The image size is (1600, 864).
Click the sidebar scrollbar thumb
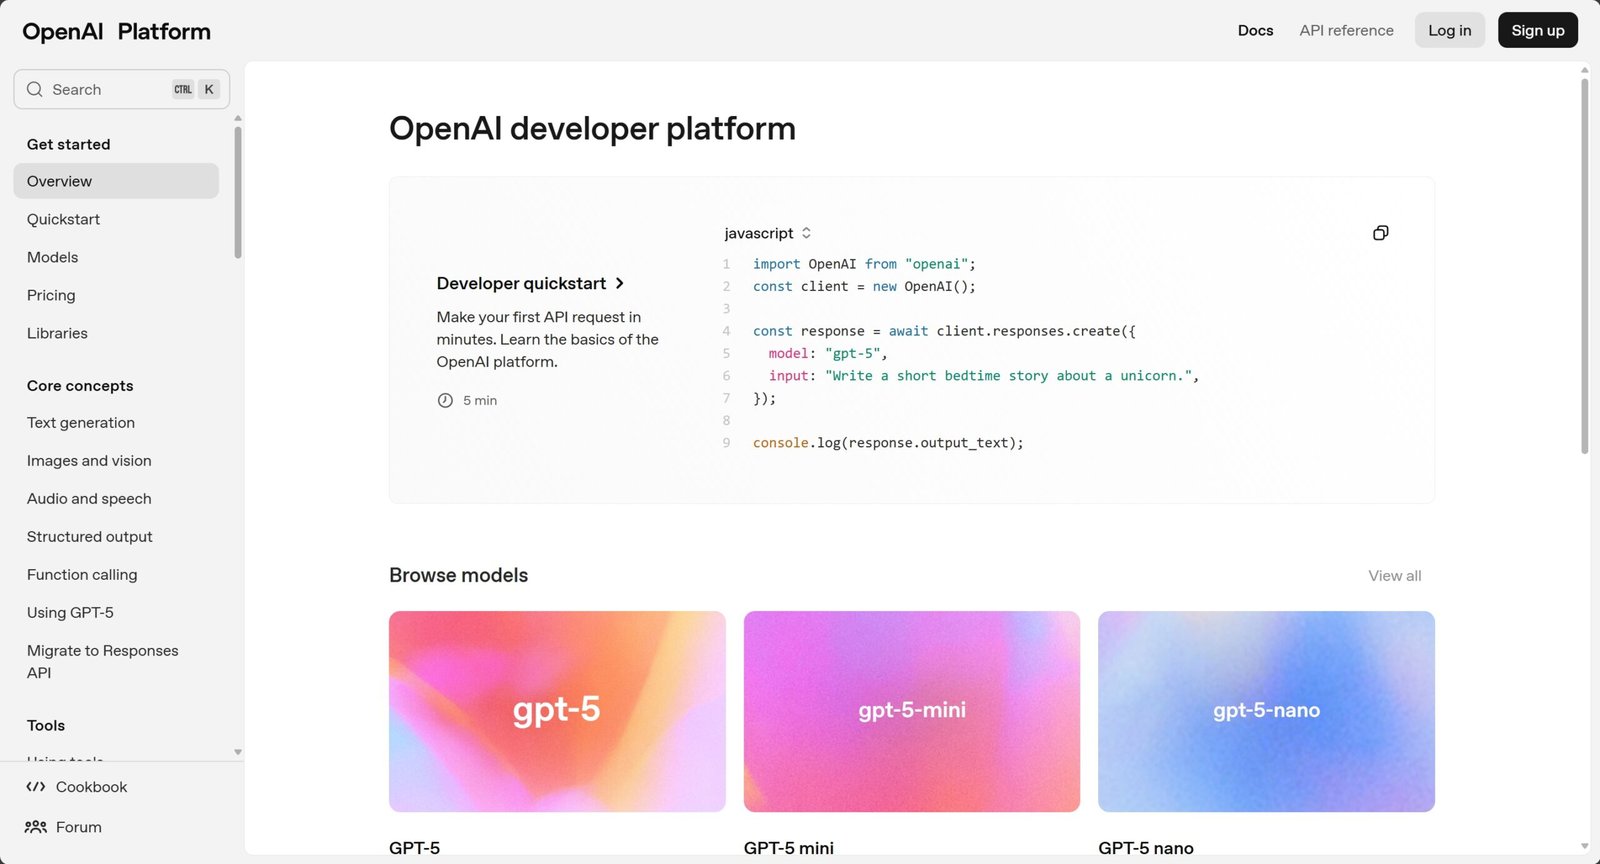[238, 192]
